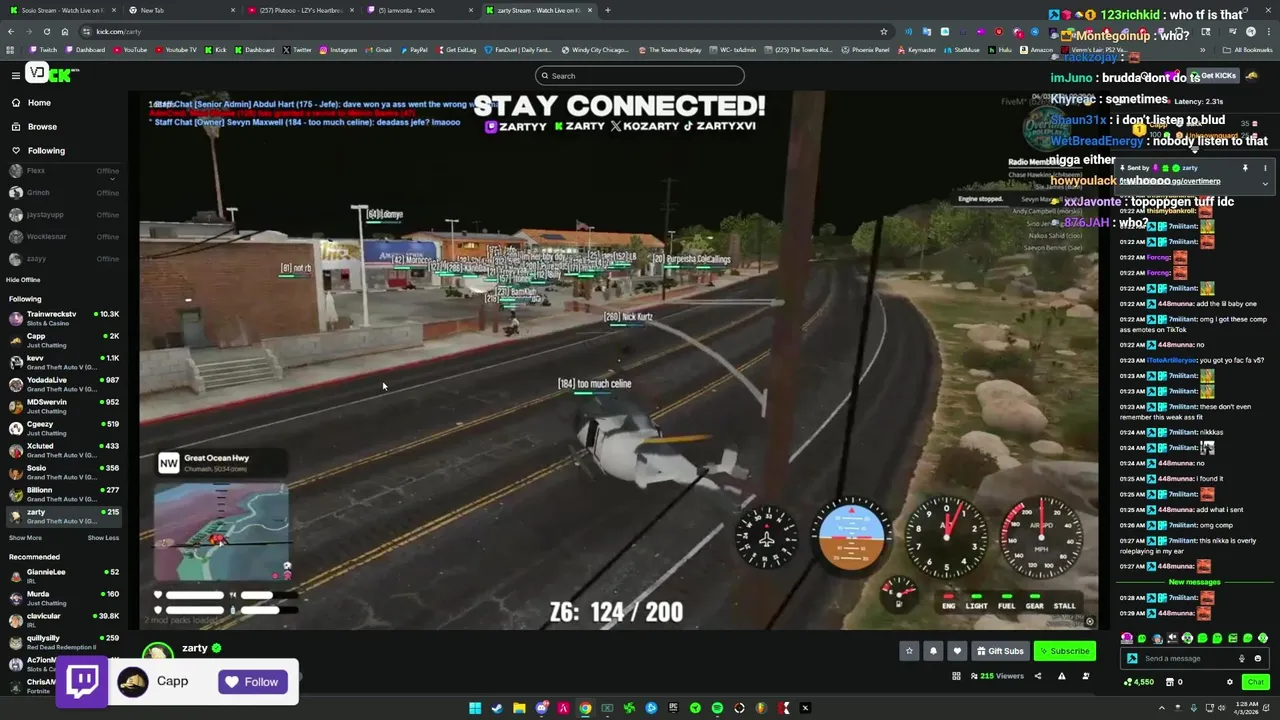
Task: Click the browser home button
Action: pyautogui.click(x=65, y=32)
